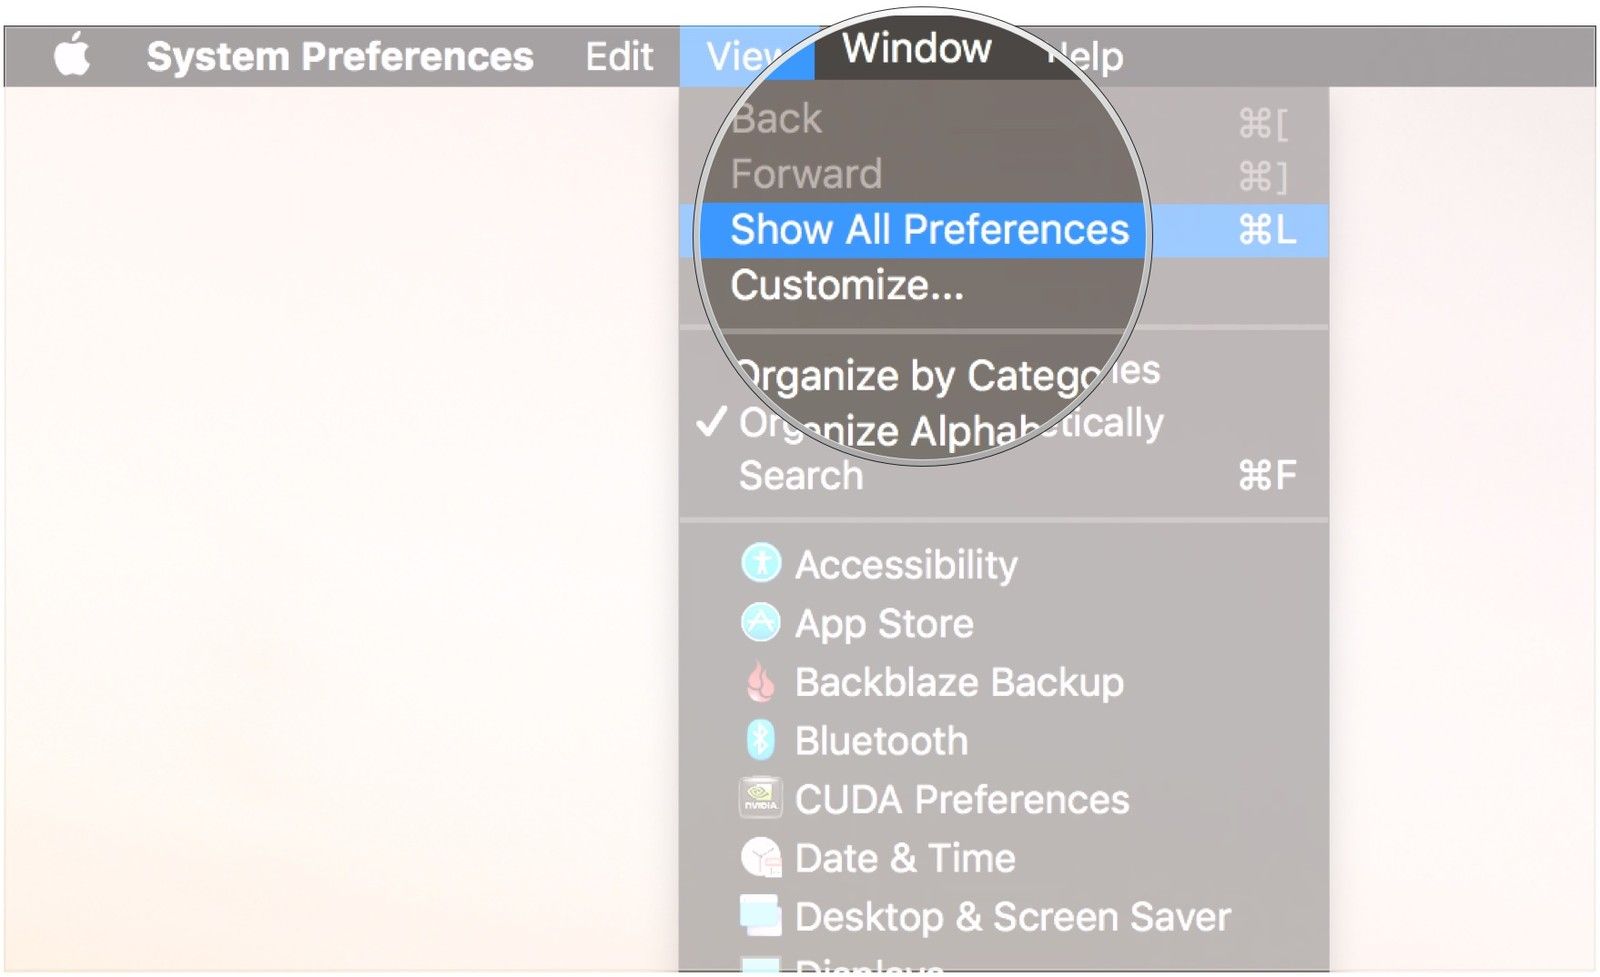The width and height of the screenshot is (1600, 977).
Task: Open the Edit menu
Action: pyautogui.click(x=619, y=56)
